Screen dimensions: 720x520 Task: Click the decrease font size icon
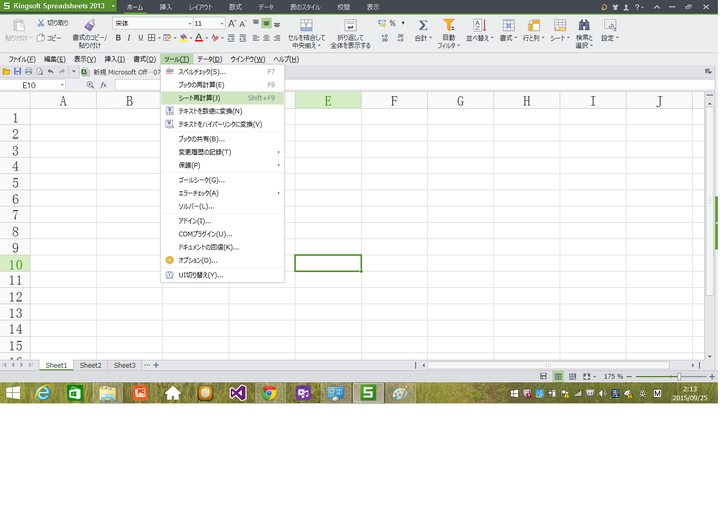[242, 23]
